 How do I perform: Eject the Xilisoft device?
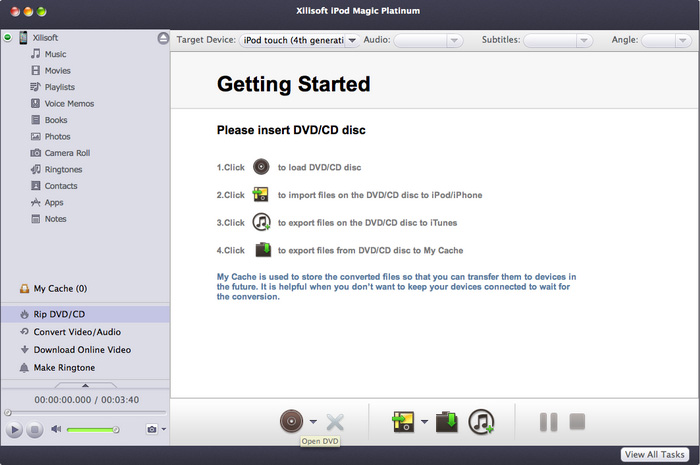coord(163,38)
